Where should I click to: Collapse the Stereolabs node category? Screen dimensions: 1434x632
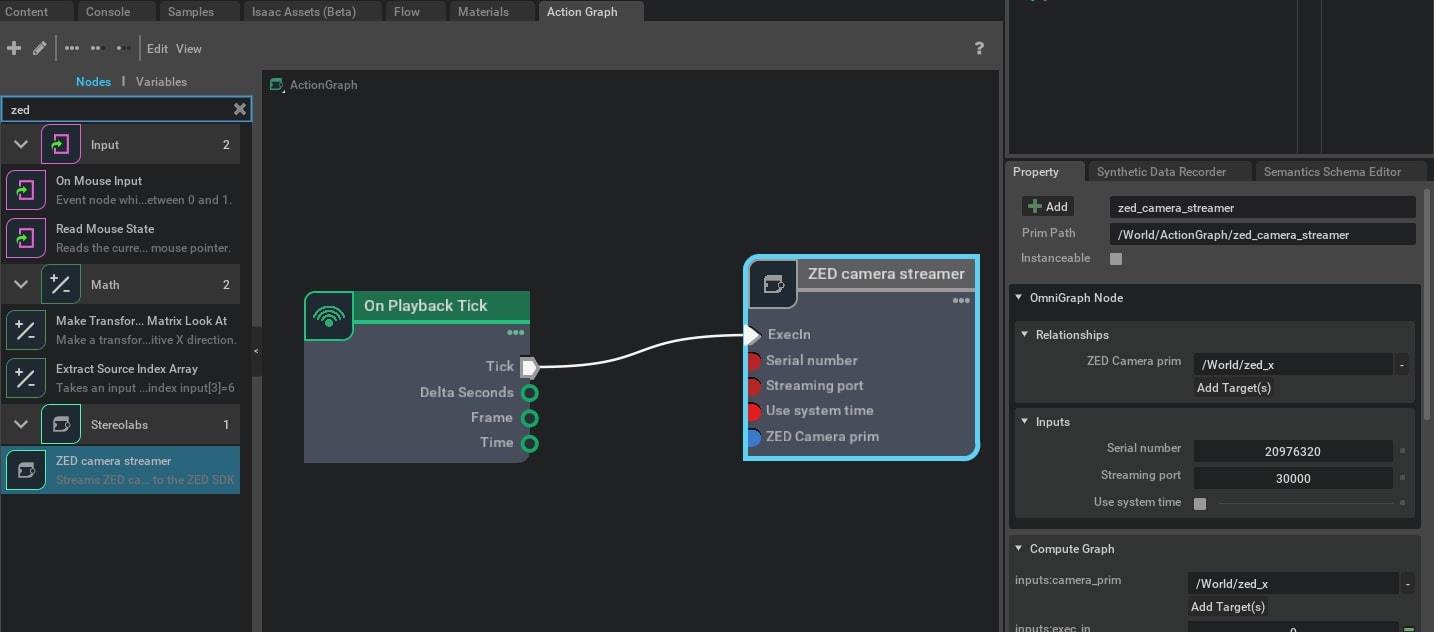point(20,424)
